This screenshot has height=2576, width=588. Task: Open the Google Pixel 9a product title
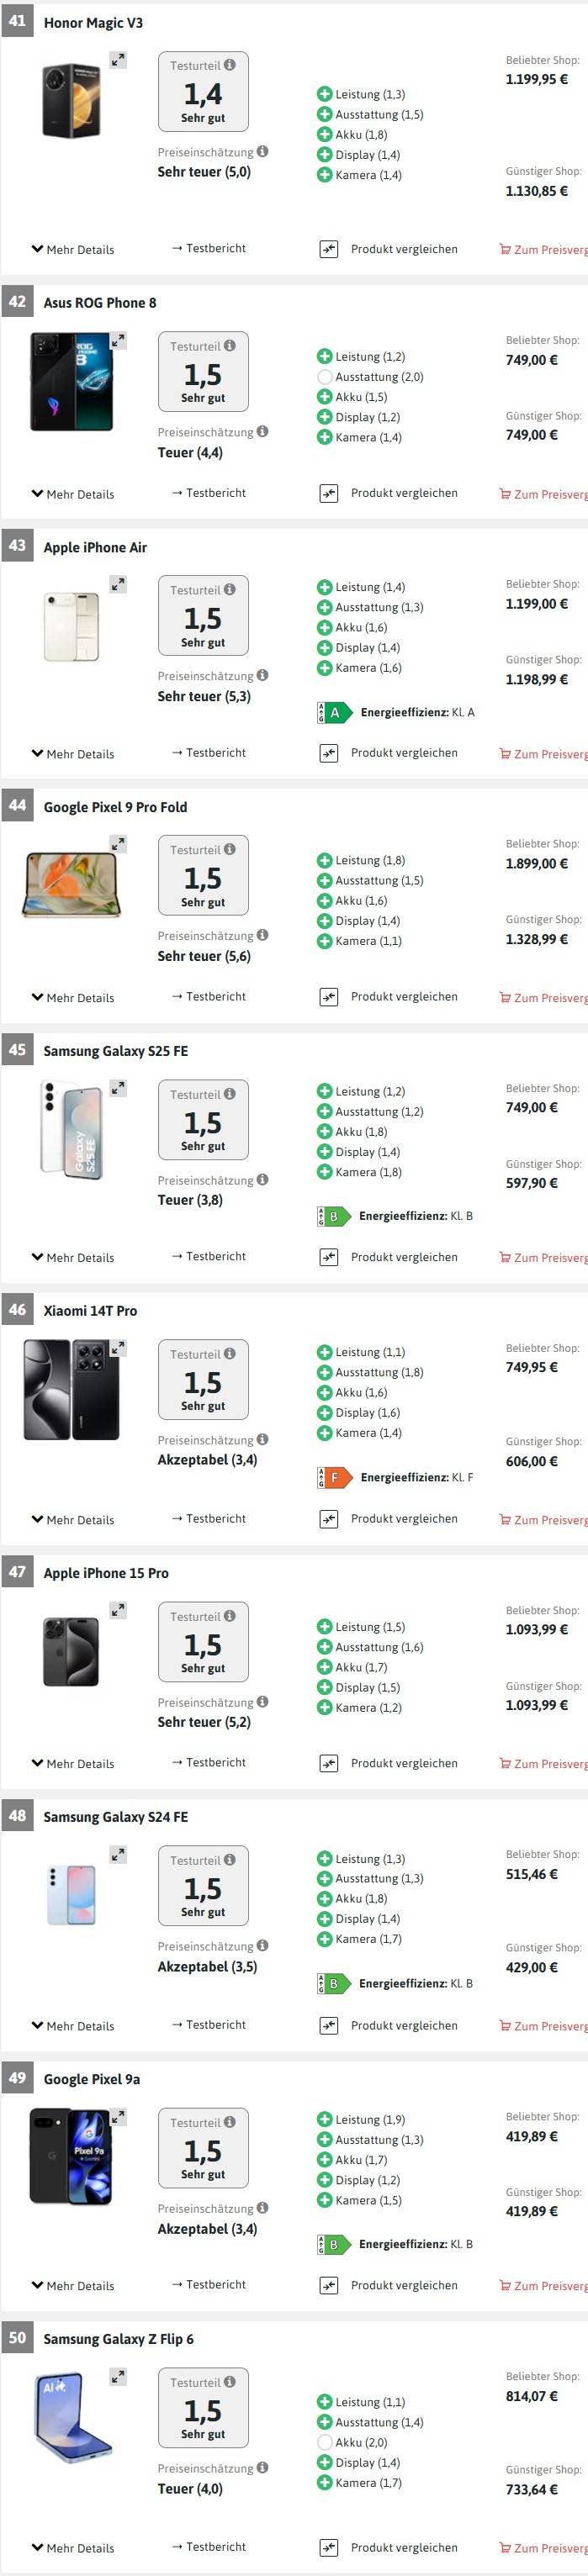pos(92,2079)
